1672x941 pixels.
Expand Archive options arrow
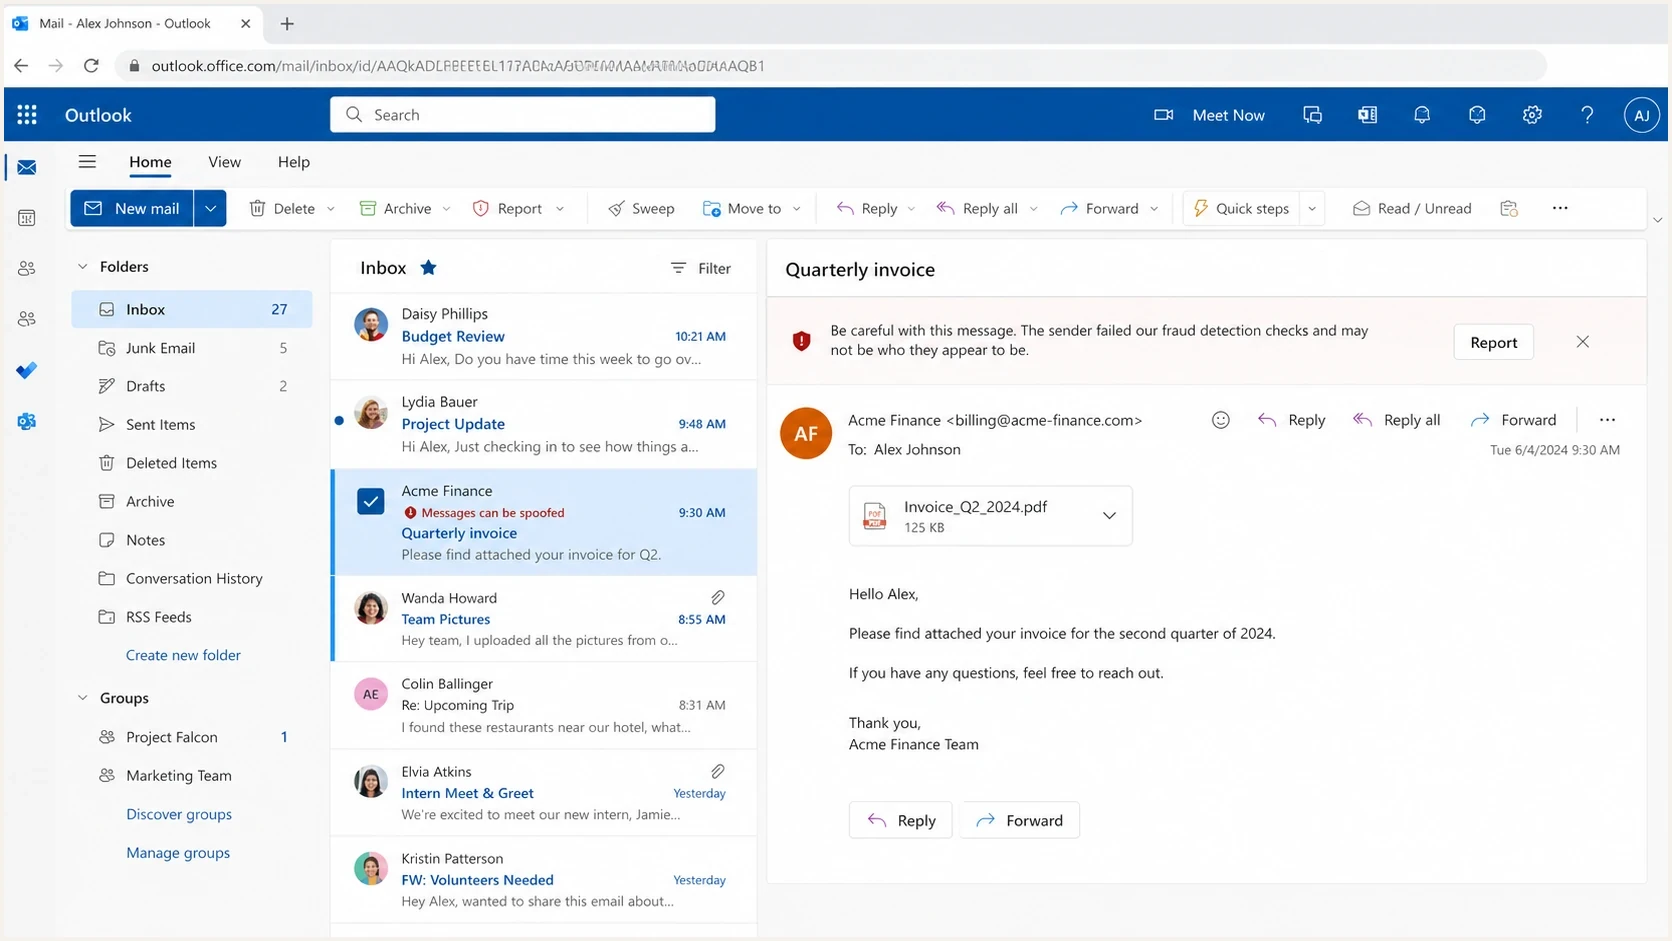click(446, 208)
